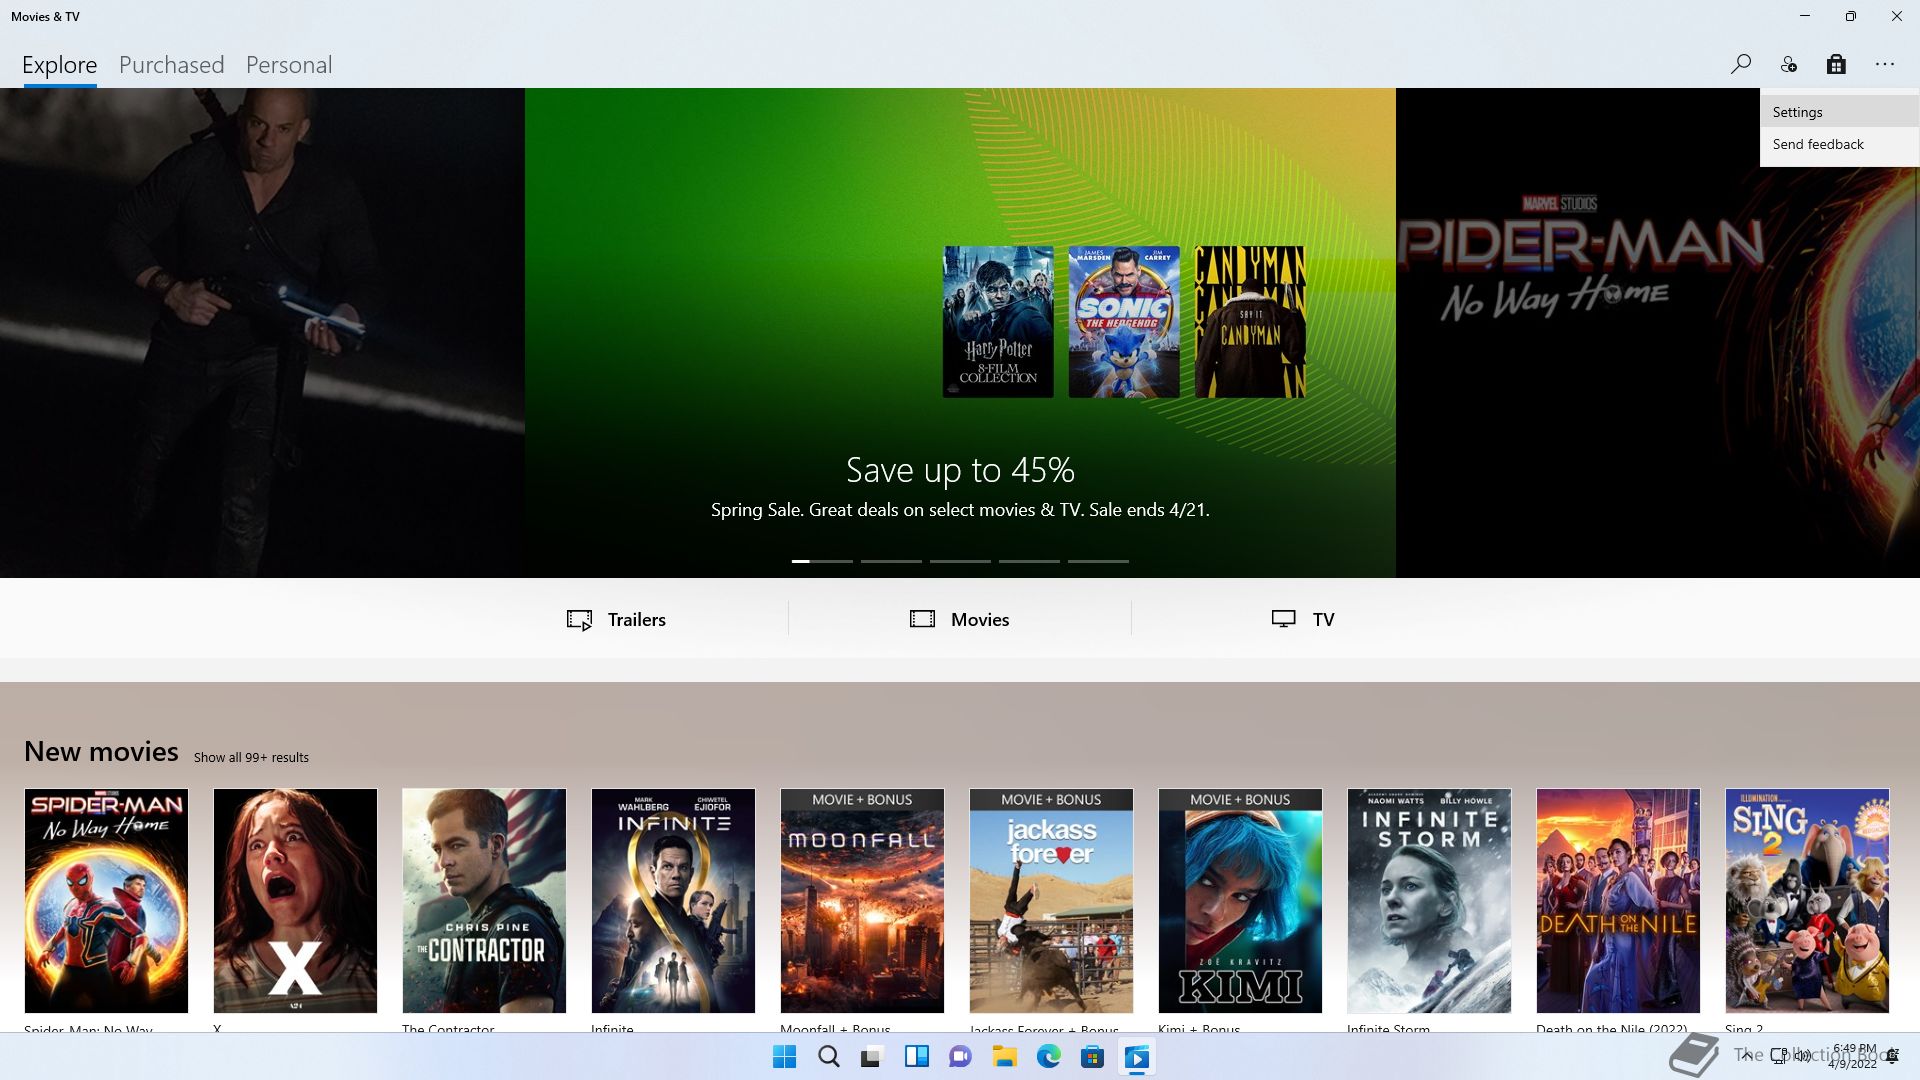Image resolution: width=1920 pixels, height=1080 pixels.
Task: Open the TV category label
Action: (x=1323, y=620)
